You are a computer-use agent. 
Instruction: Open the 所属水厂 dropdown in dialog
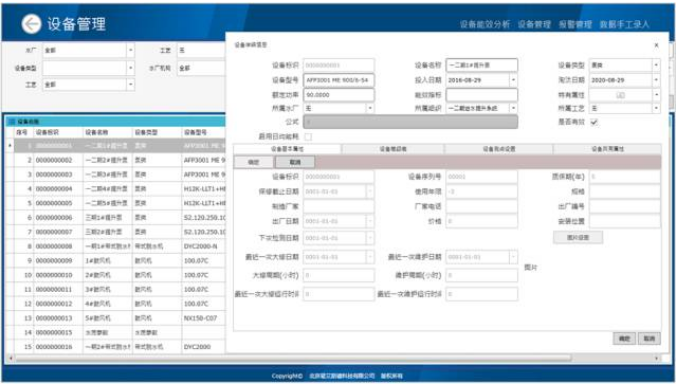pyautogui.click(x=370, y=108)
